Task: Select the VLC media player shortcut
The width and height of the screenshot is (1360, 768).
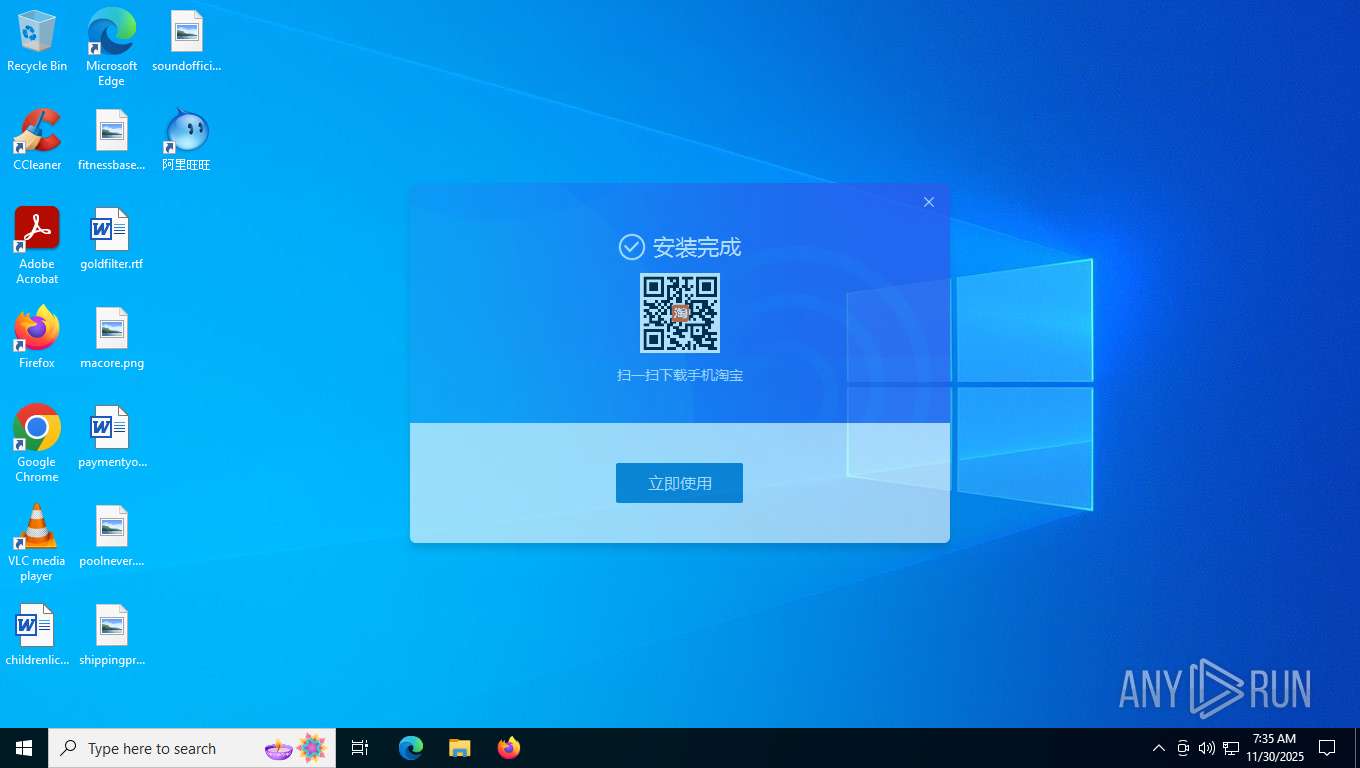Action: tap(37, 543)
